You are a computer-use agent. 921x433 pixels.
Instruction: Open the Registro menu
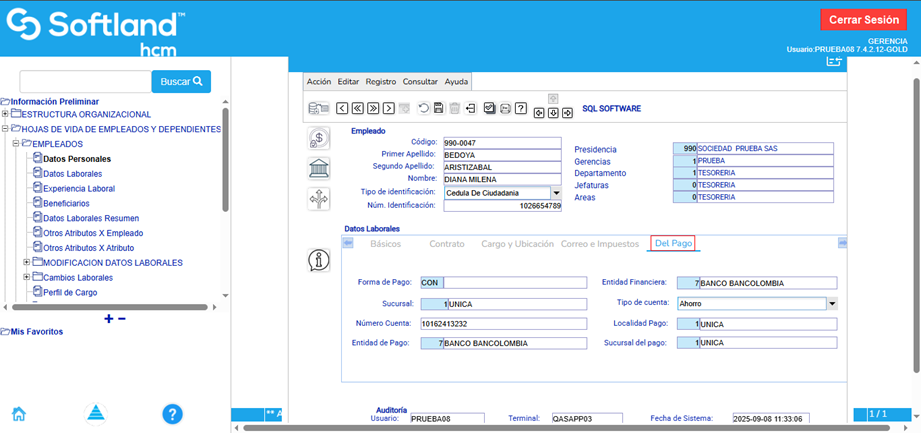coord(380,82)
